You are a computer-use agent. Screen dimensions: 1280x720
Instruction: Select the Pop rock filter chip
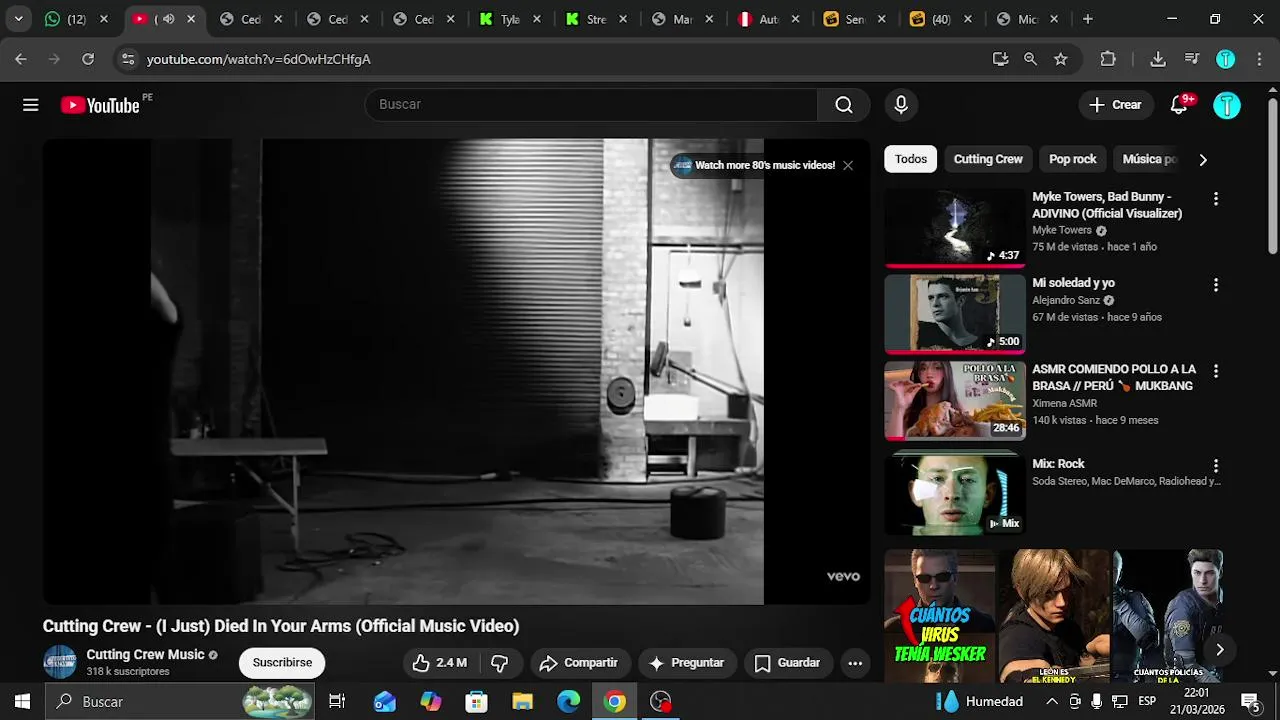[x=1073, y=159]
